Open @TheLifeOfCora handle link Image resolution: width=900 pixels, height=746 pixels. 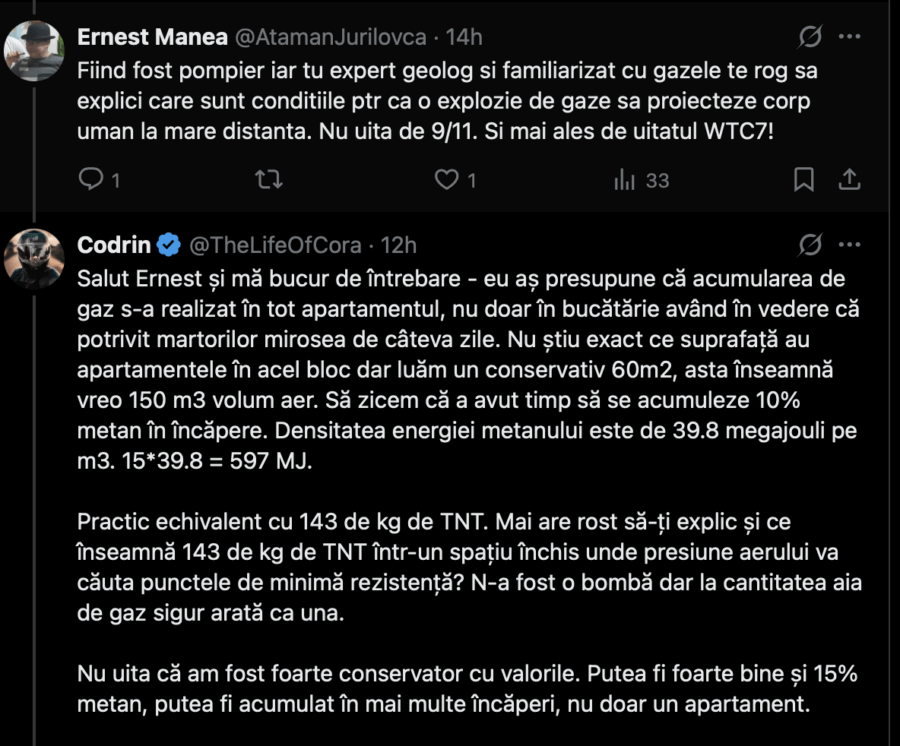(275, 244)
